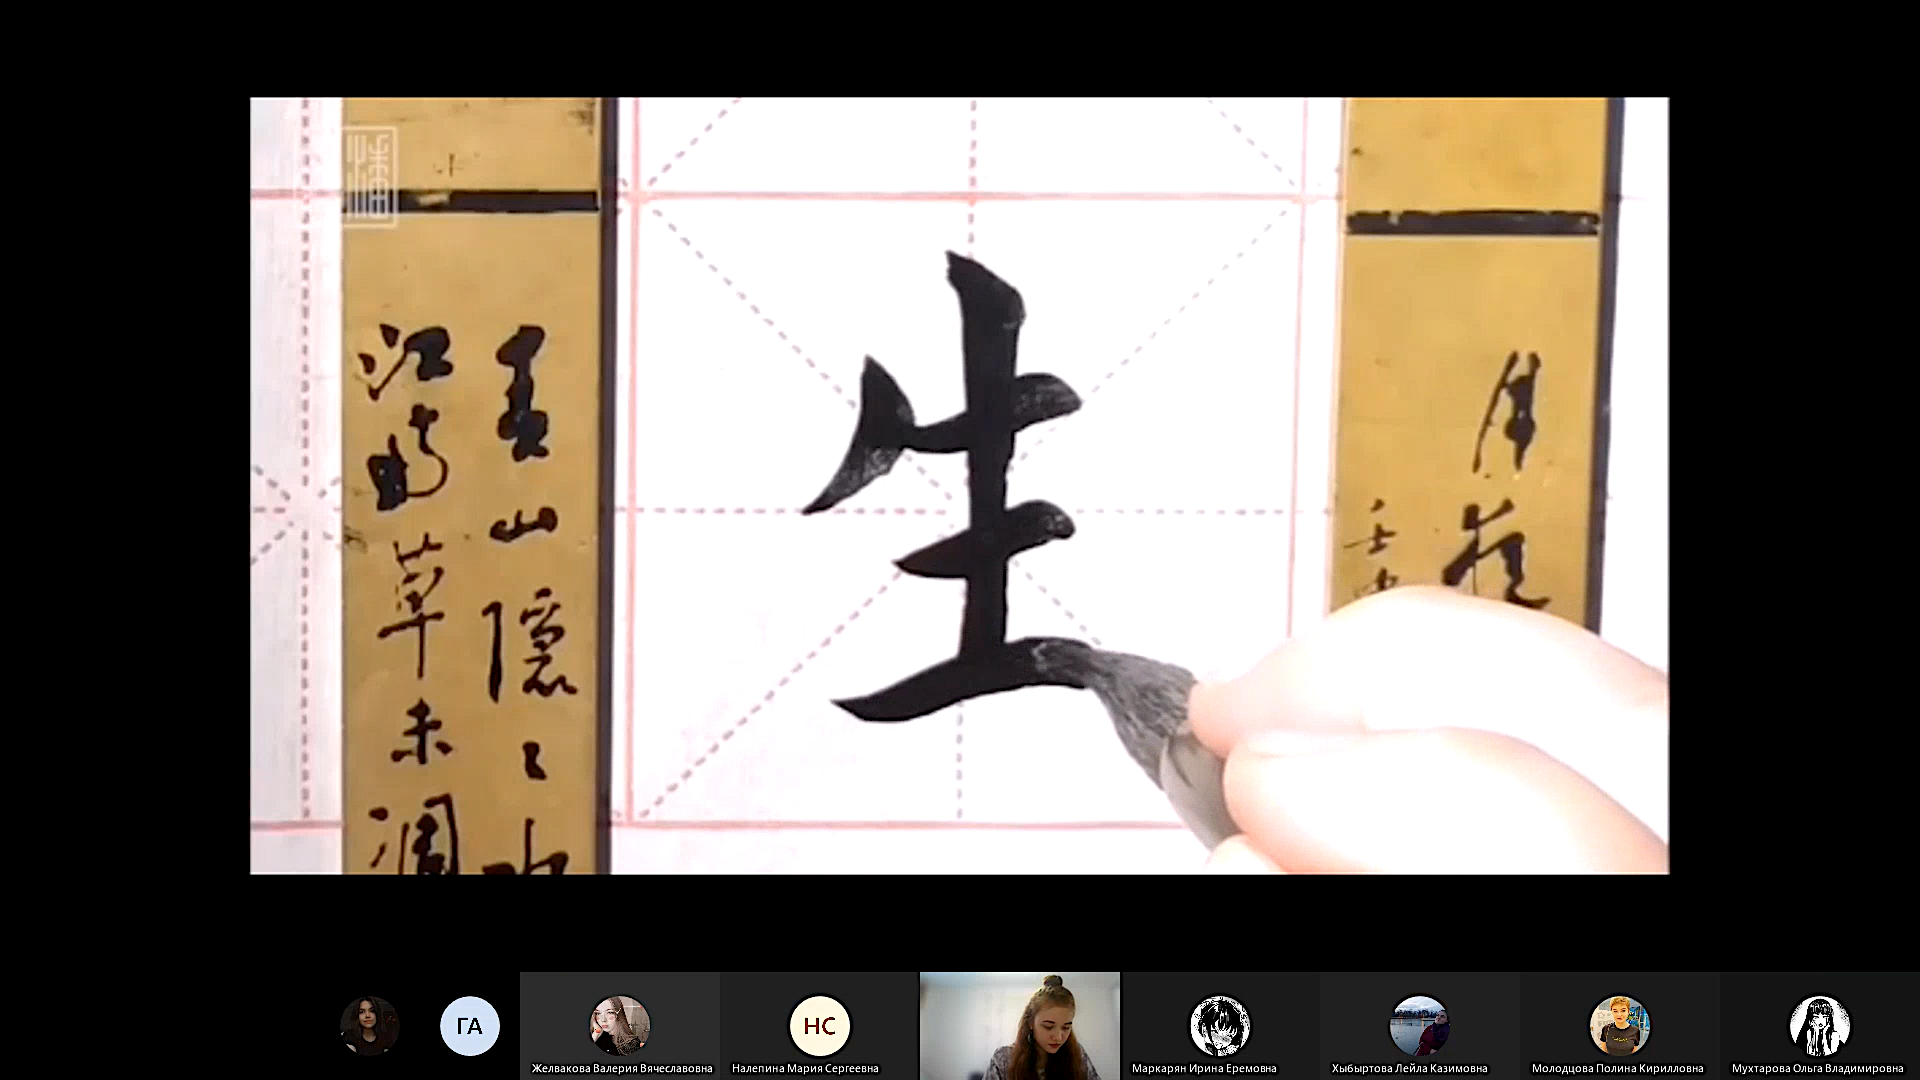Click the Хыбыртова Лейла Казимовна name label
Image resolution: width=1920 pixels, height=1080 pixels.
point(1409,1068)
